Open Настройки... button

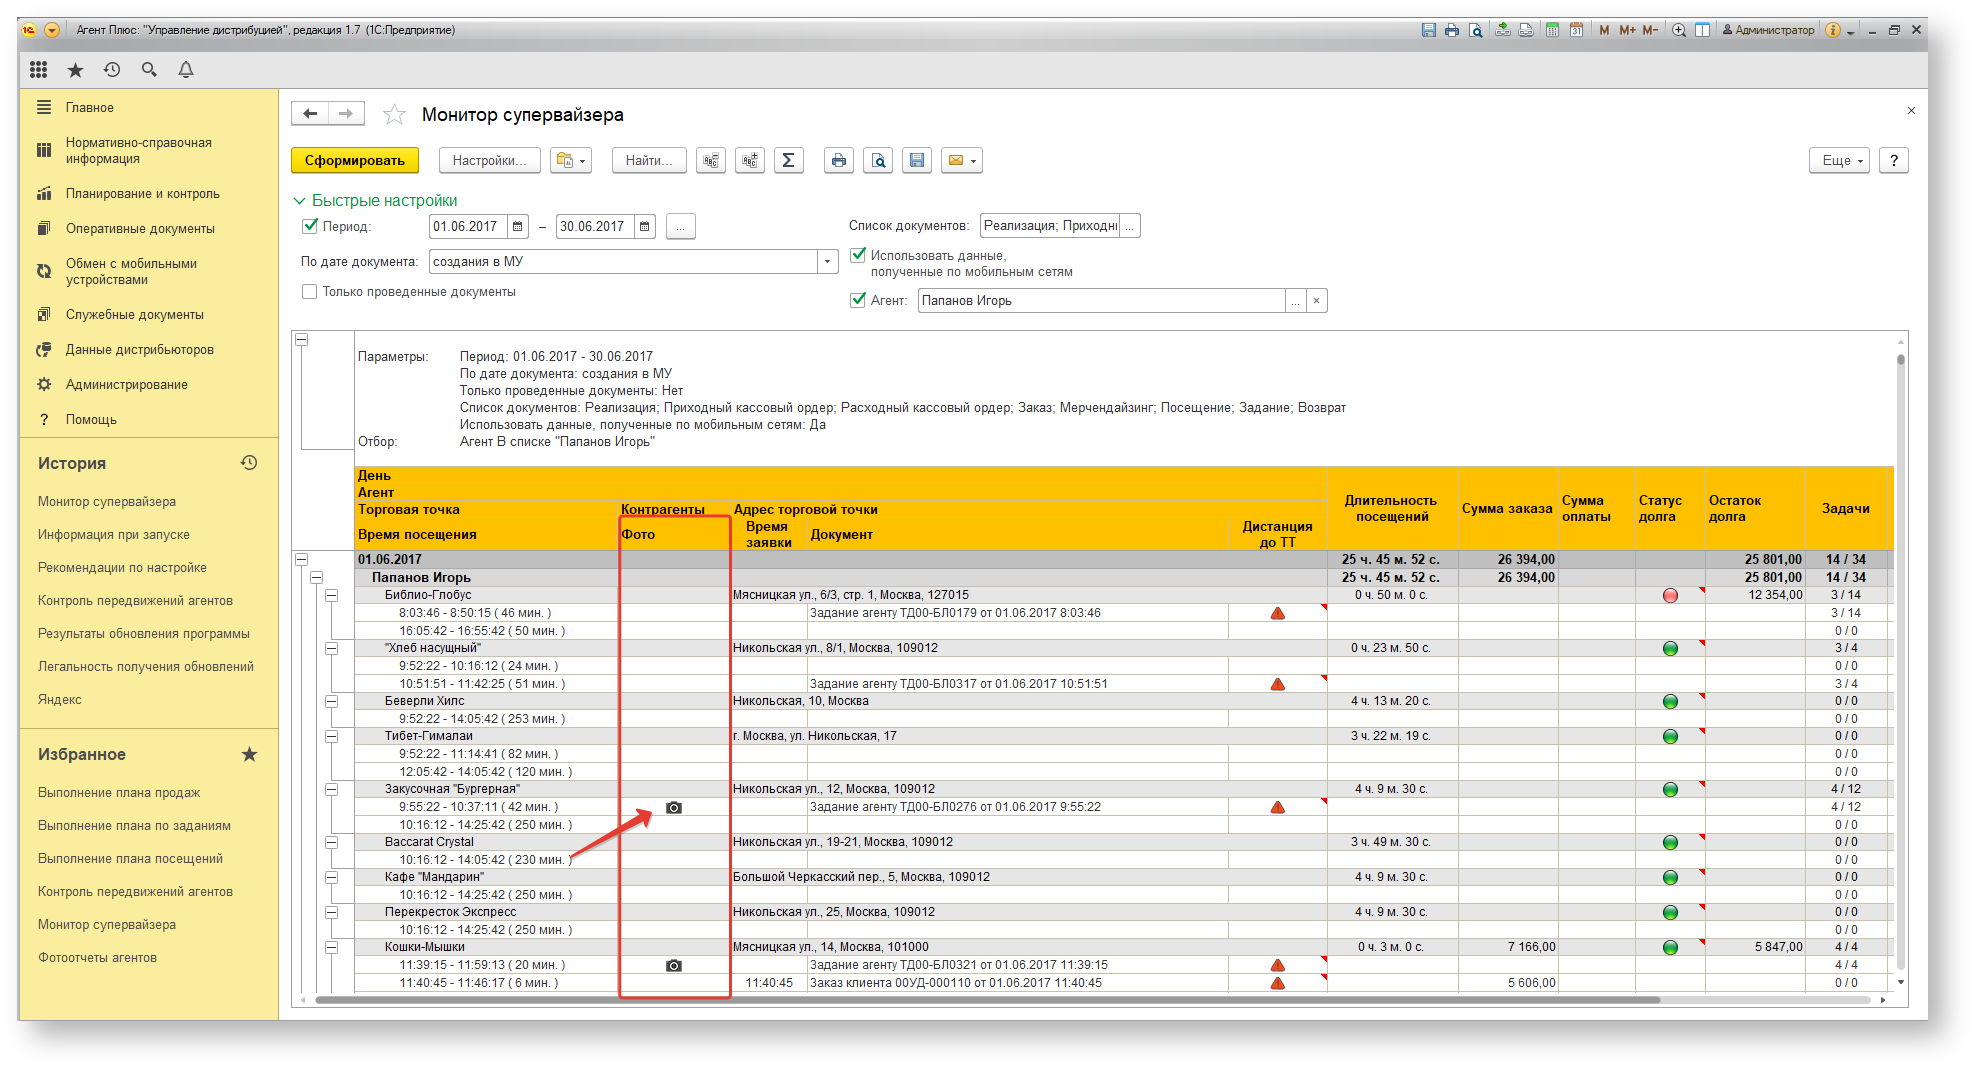pos(489,160)
